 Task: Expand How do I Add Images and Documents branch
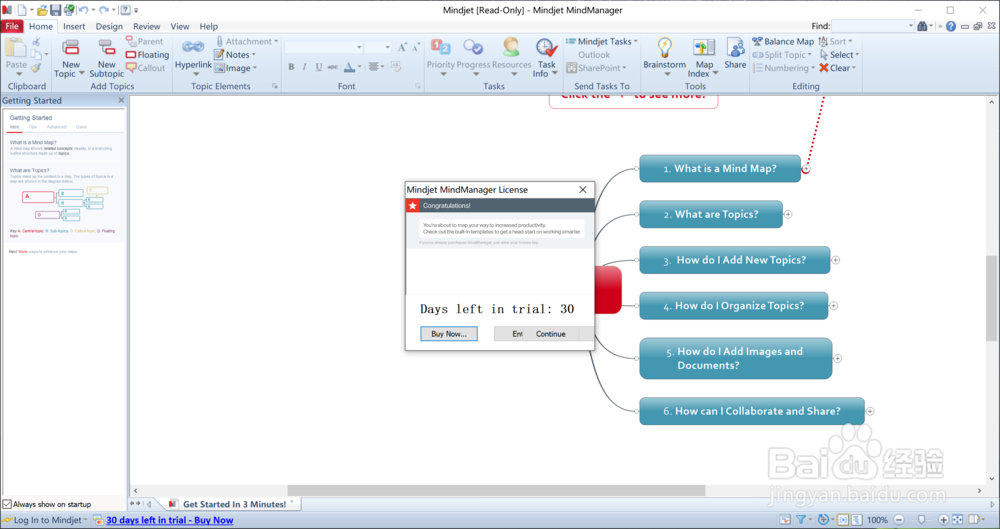pos(837,359)
